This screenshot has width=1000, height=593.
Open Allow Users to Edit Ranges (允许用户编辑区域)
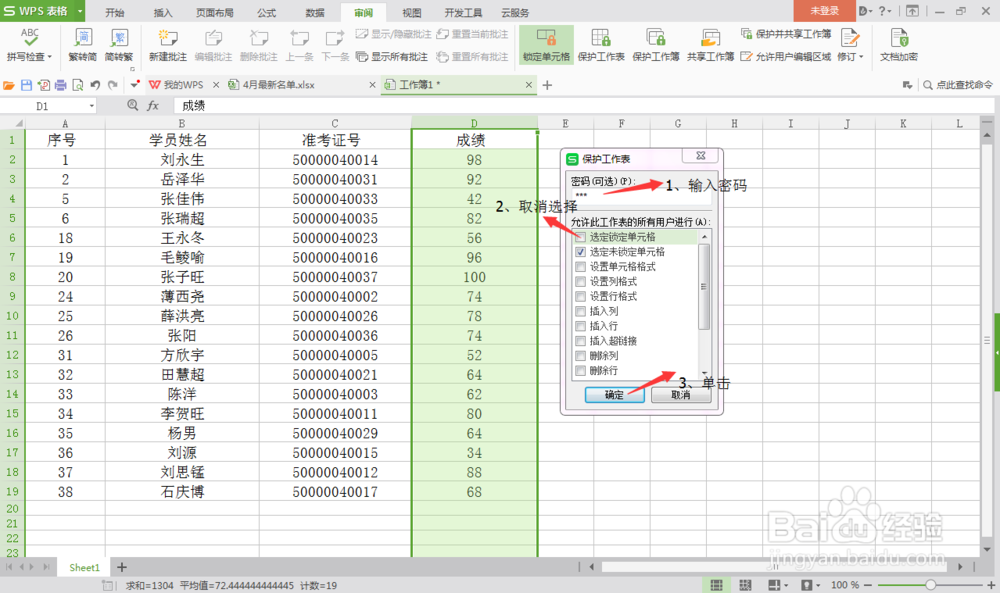coord(786,57)
